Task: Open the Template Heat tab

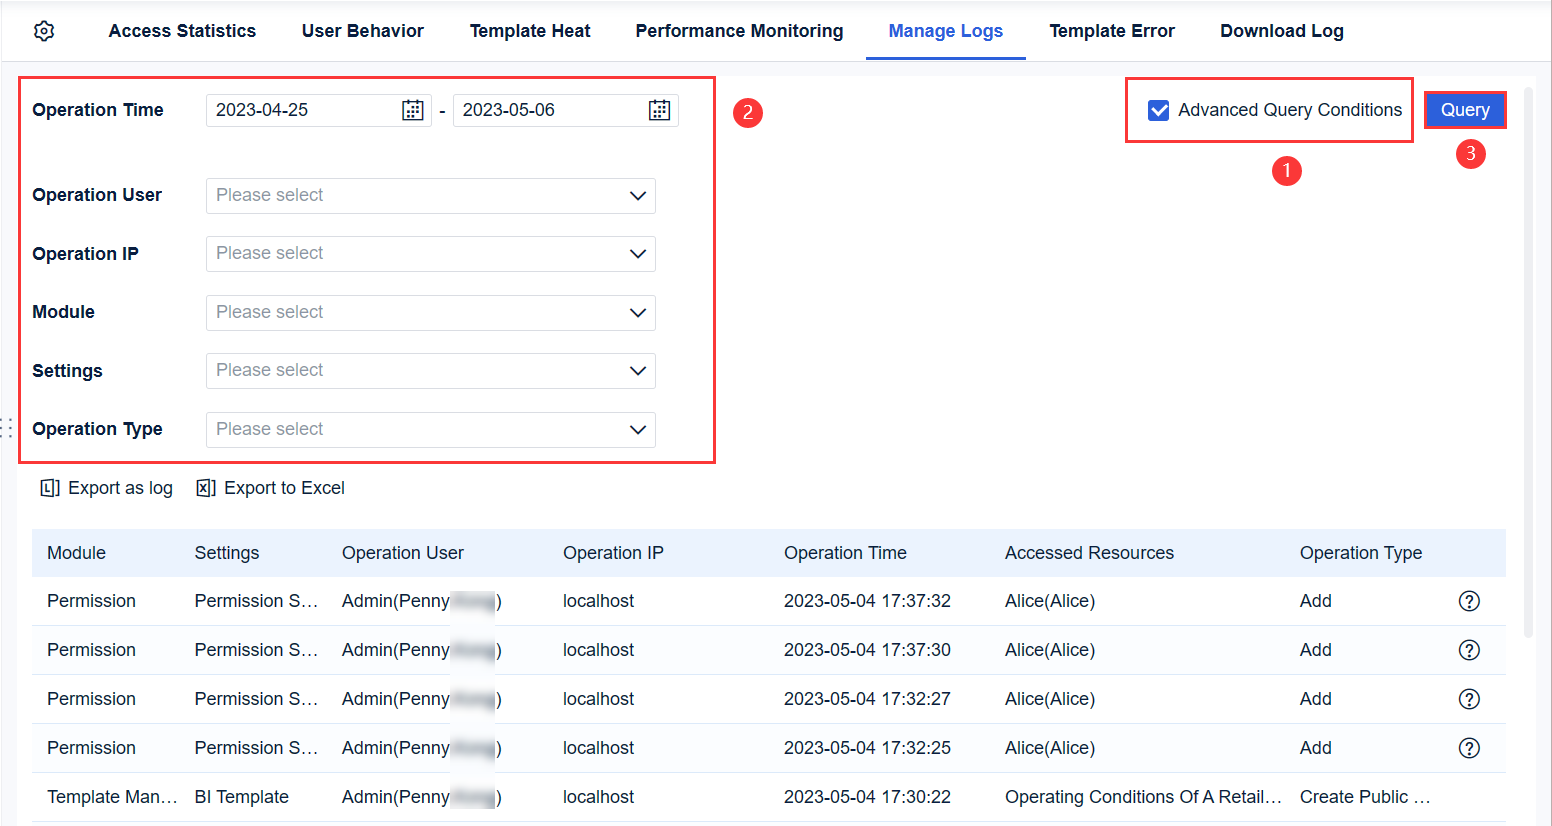Action: point(530,31)
